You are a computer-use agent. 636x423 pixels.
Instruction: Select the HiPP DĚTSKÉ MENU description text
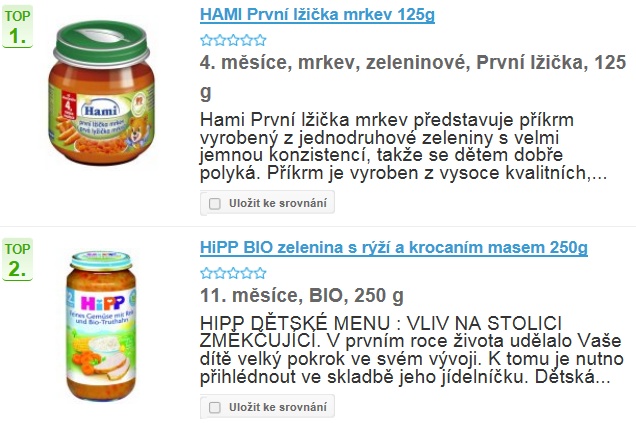coord(412,350)
